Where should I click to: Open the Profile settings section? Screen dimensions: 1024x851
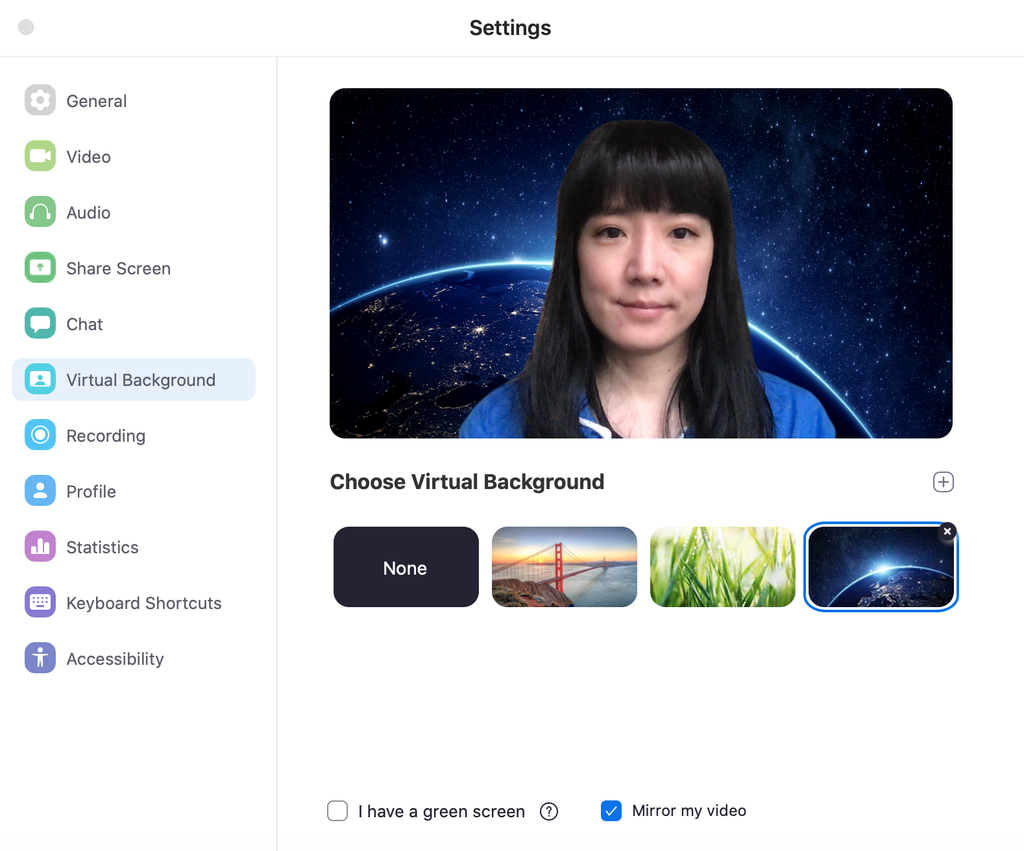92,491
